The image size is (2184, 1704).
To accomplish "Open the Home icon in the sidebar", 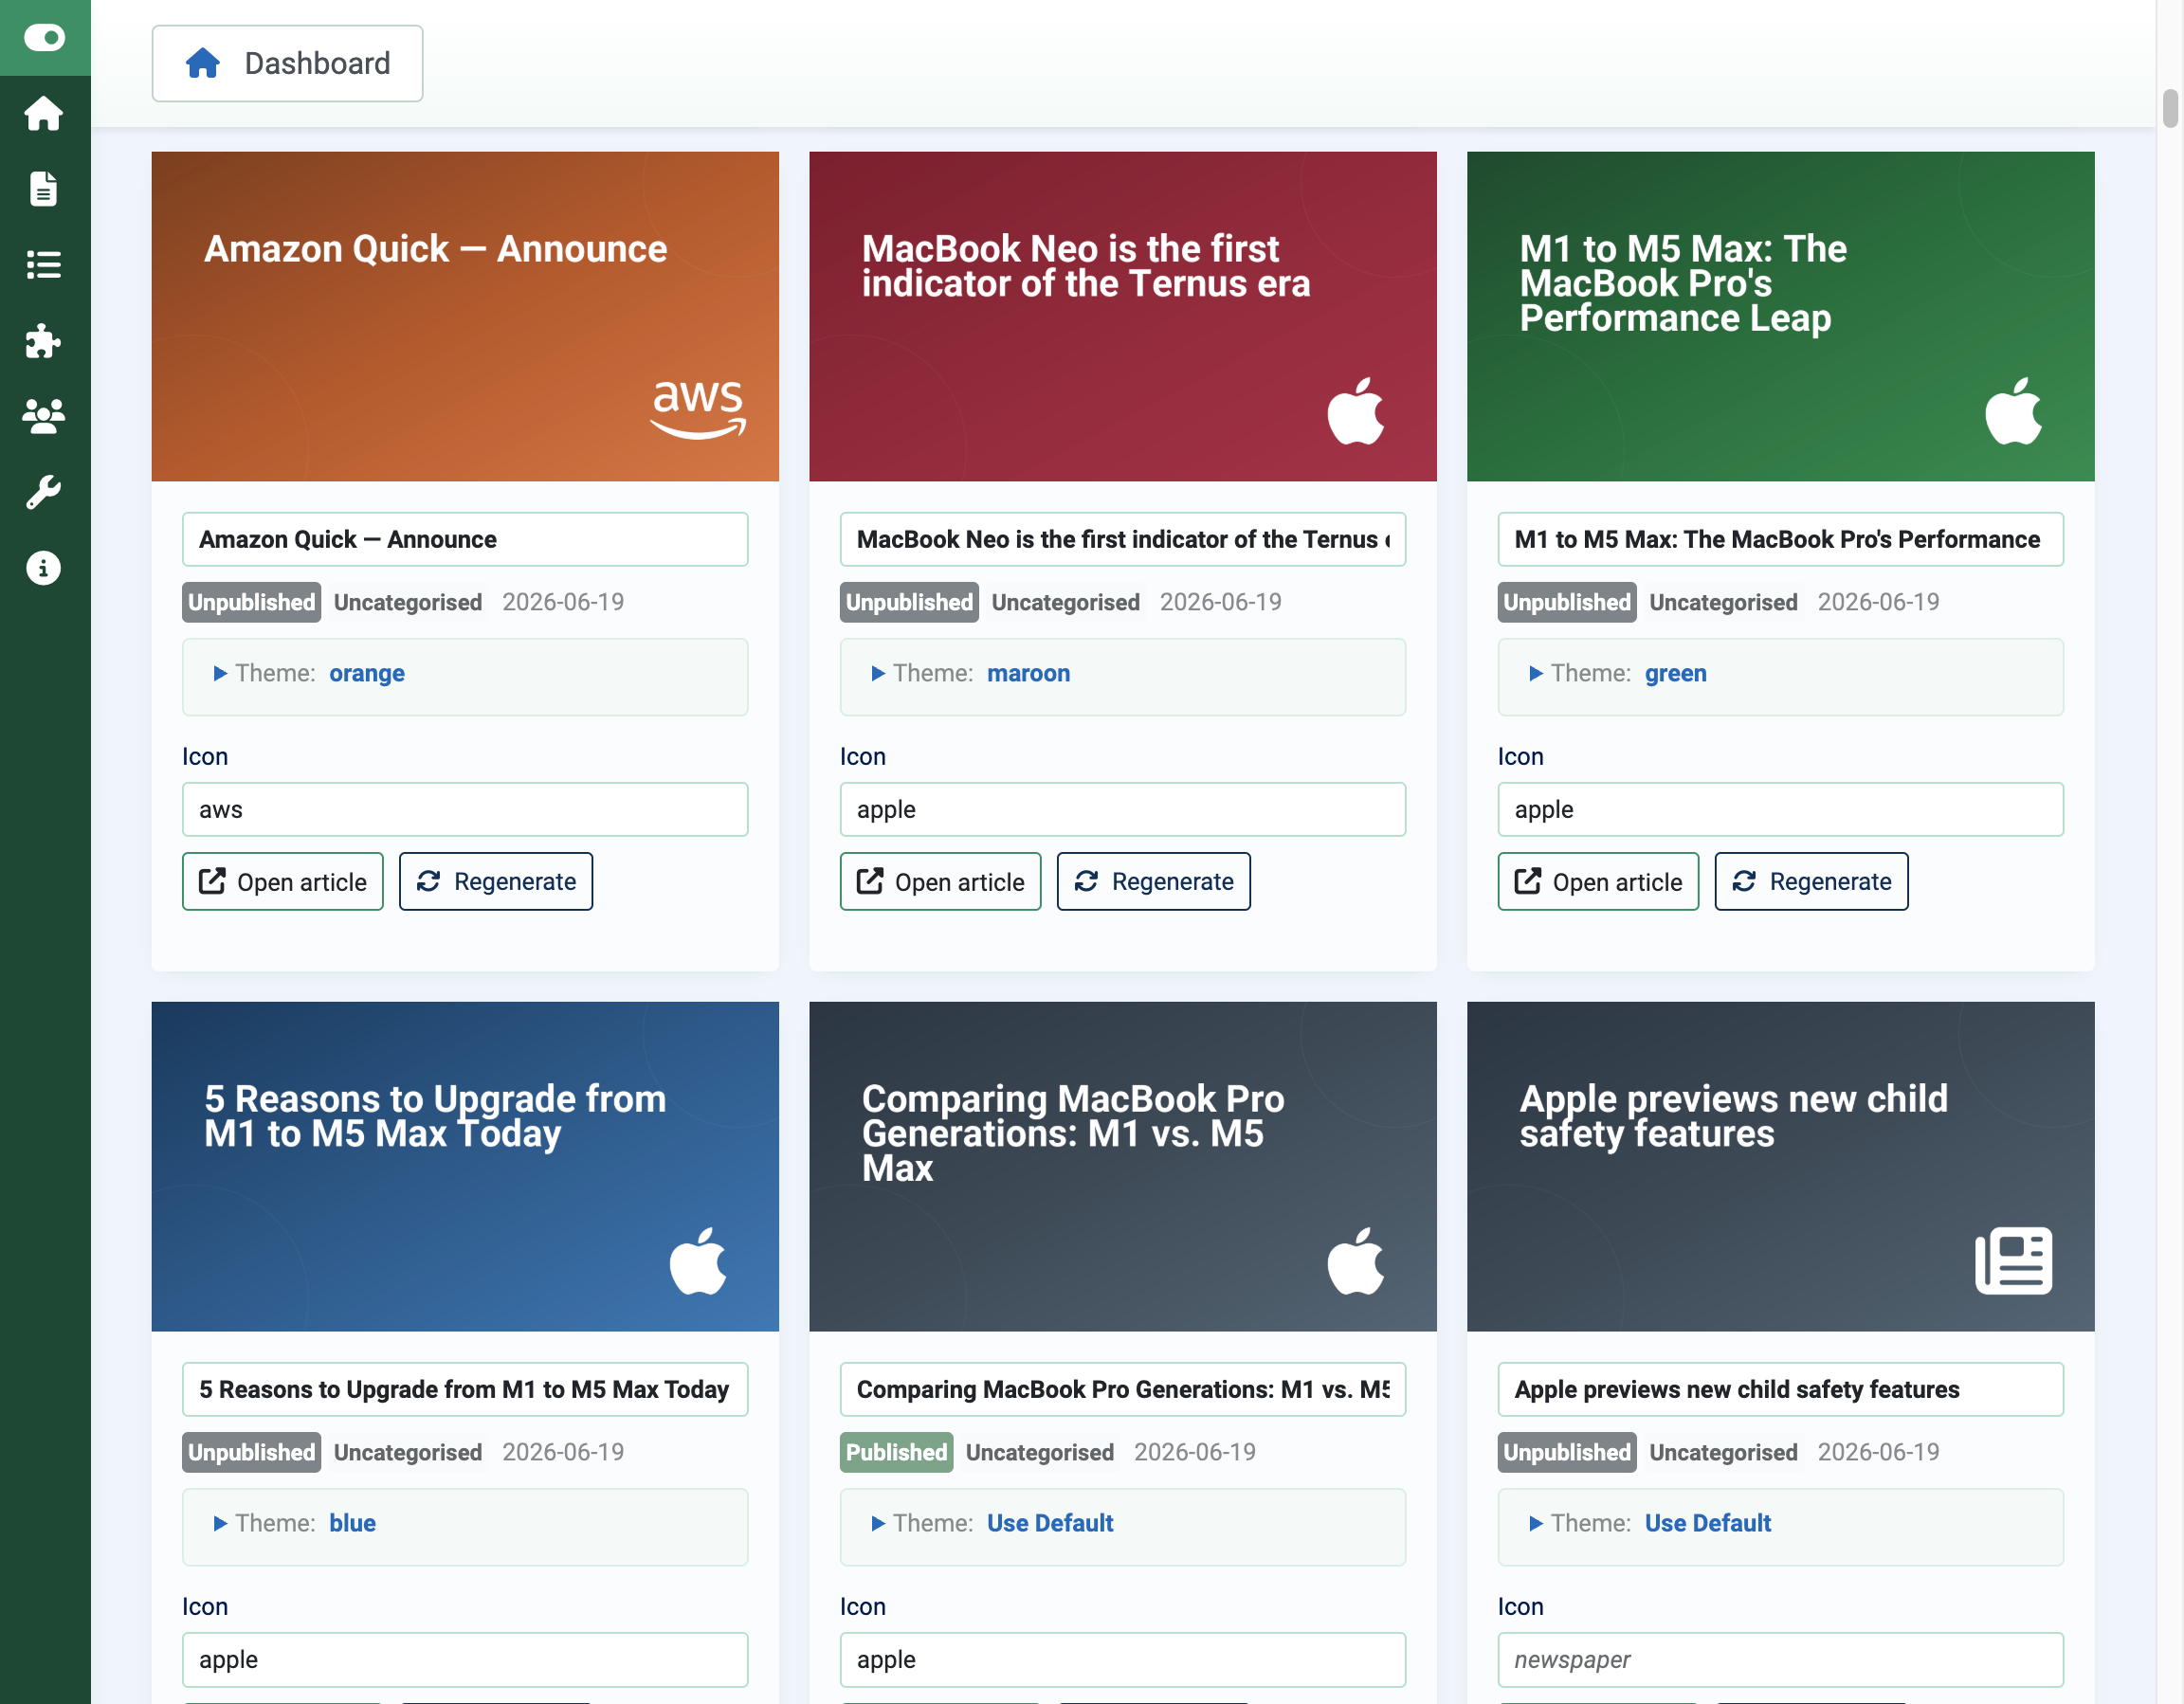I will 44,113.
